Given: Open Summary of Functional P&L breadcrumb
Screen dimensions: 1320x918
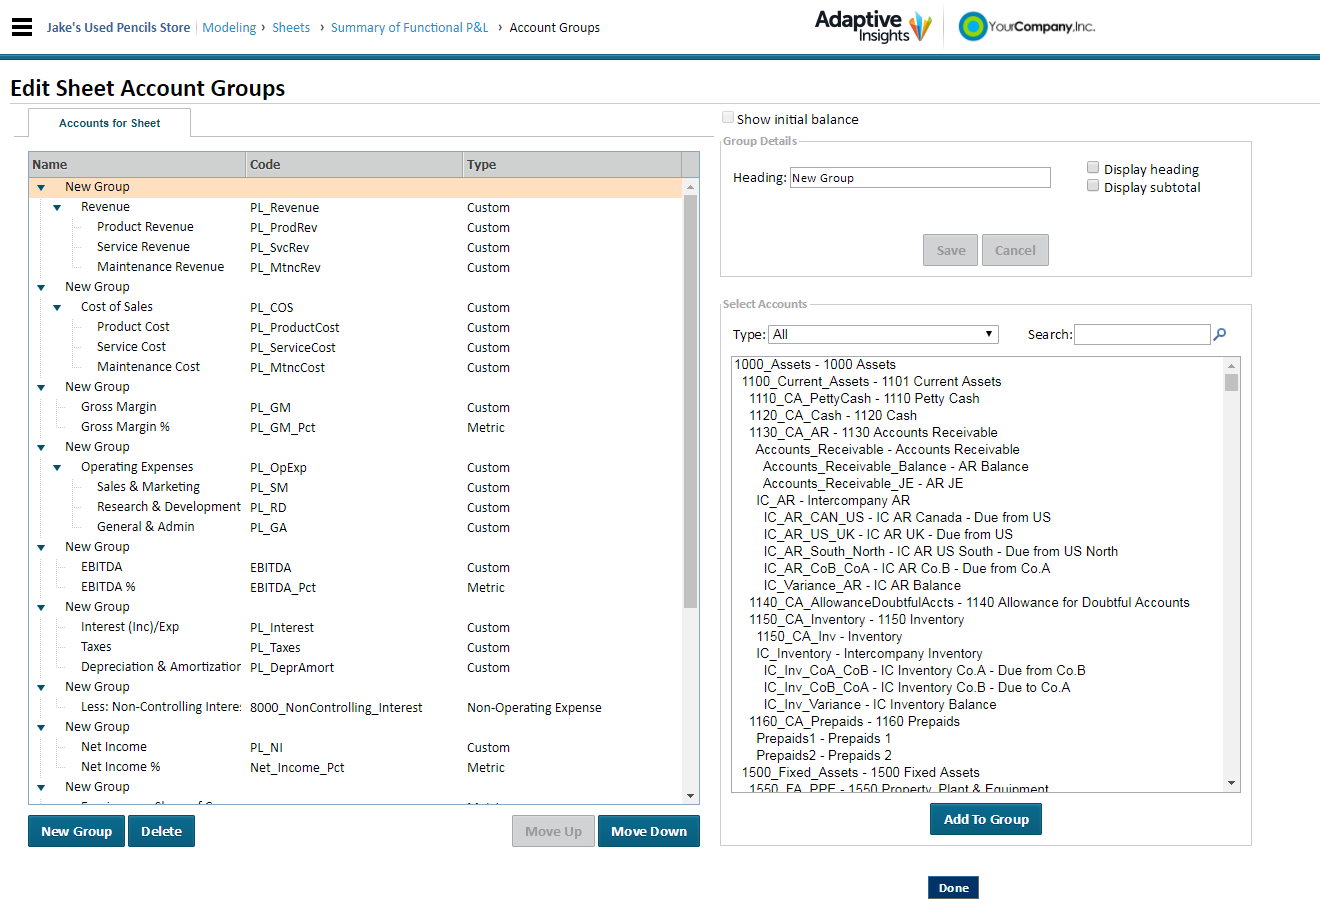Looking at the screenshot, I should 409,28.
